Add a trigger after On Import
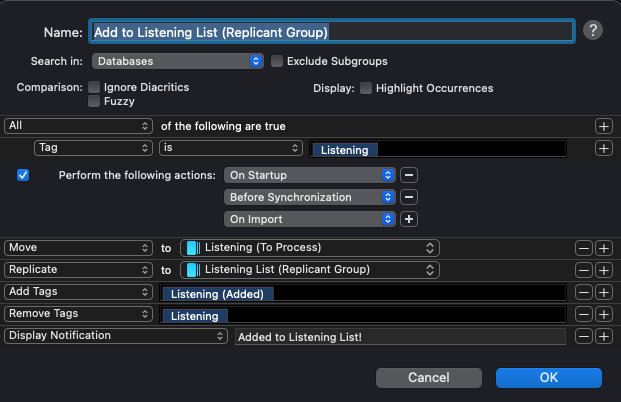The image size is (621, 402). pyautogui.click(x=409, y=219)
